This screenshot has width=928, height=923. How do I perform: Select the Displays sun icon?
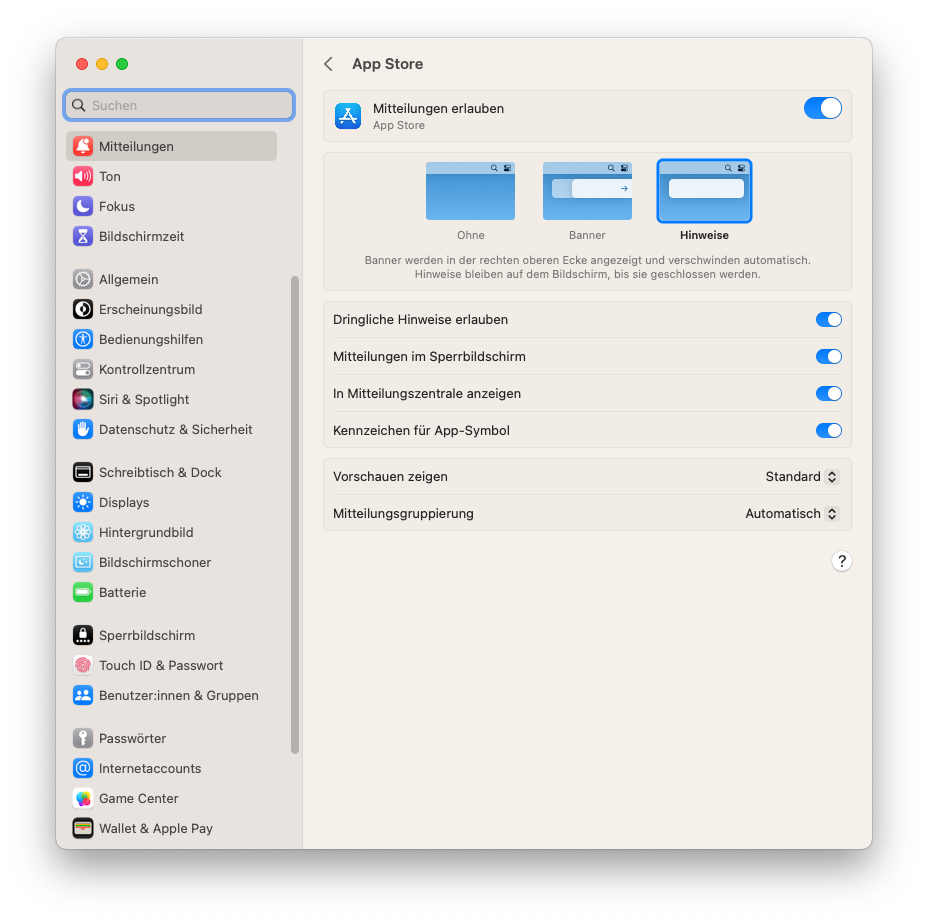tap(83, 502)
